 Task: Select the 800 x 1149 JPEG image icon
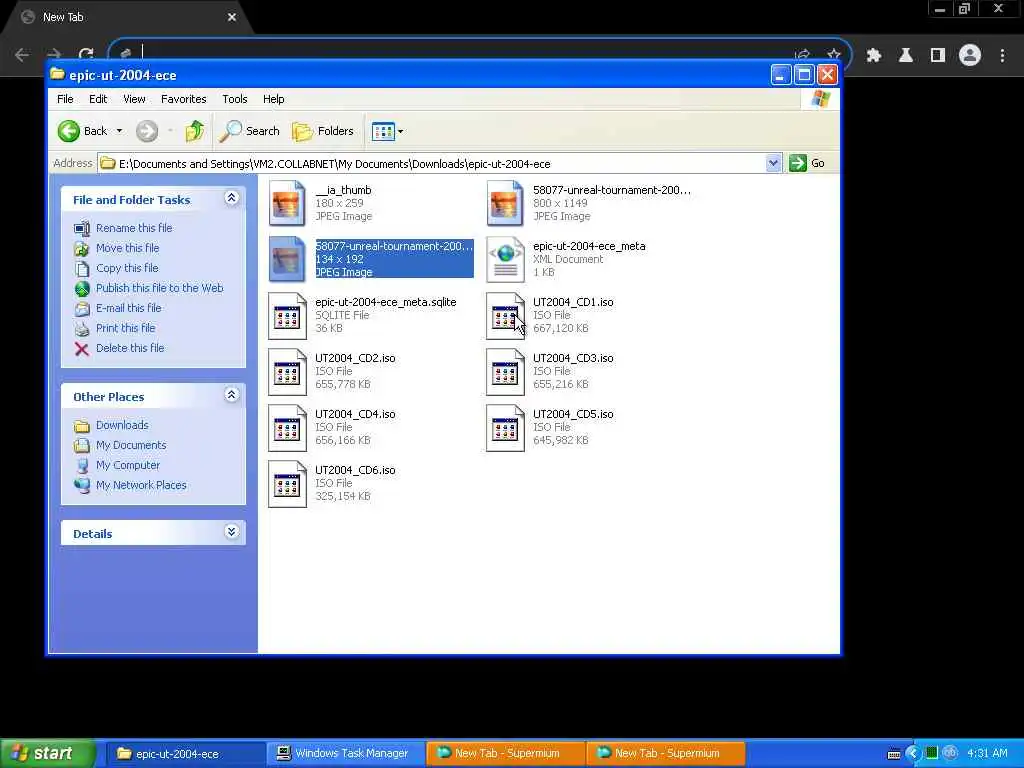[x=505, y=203]
